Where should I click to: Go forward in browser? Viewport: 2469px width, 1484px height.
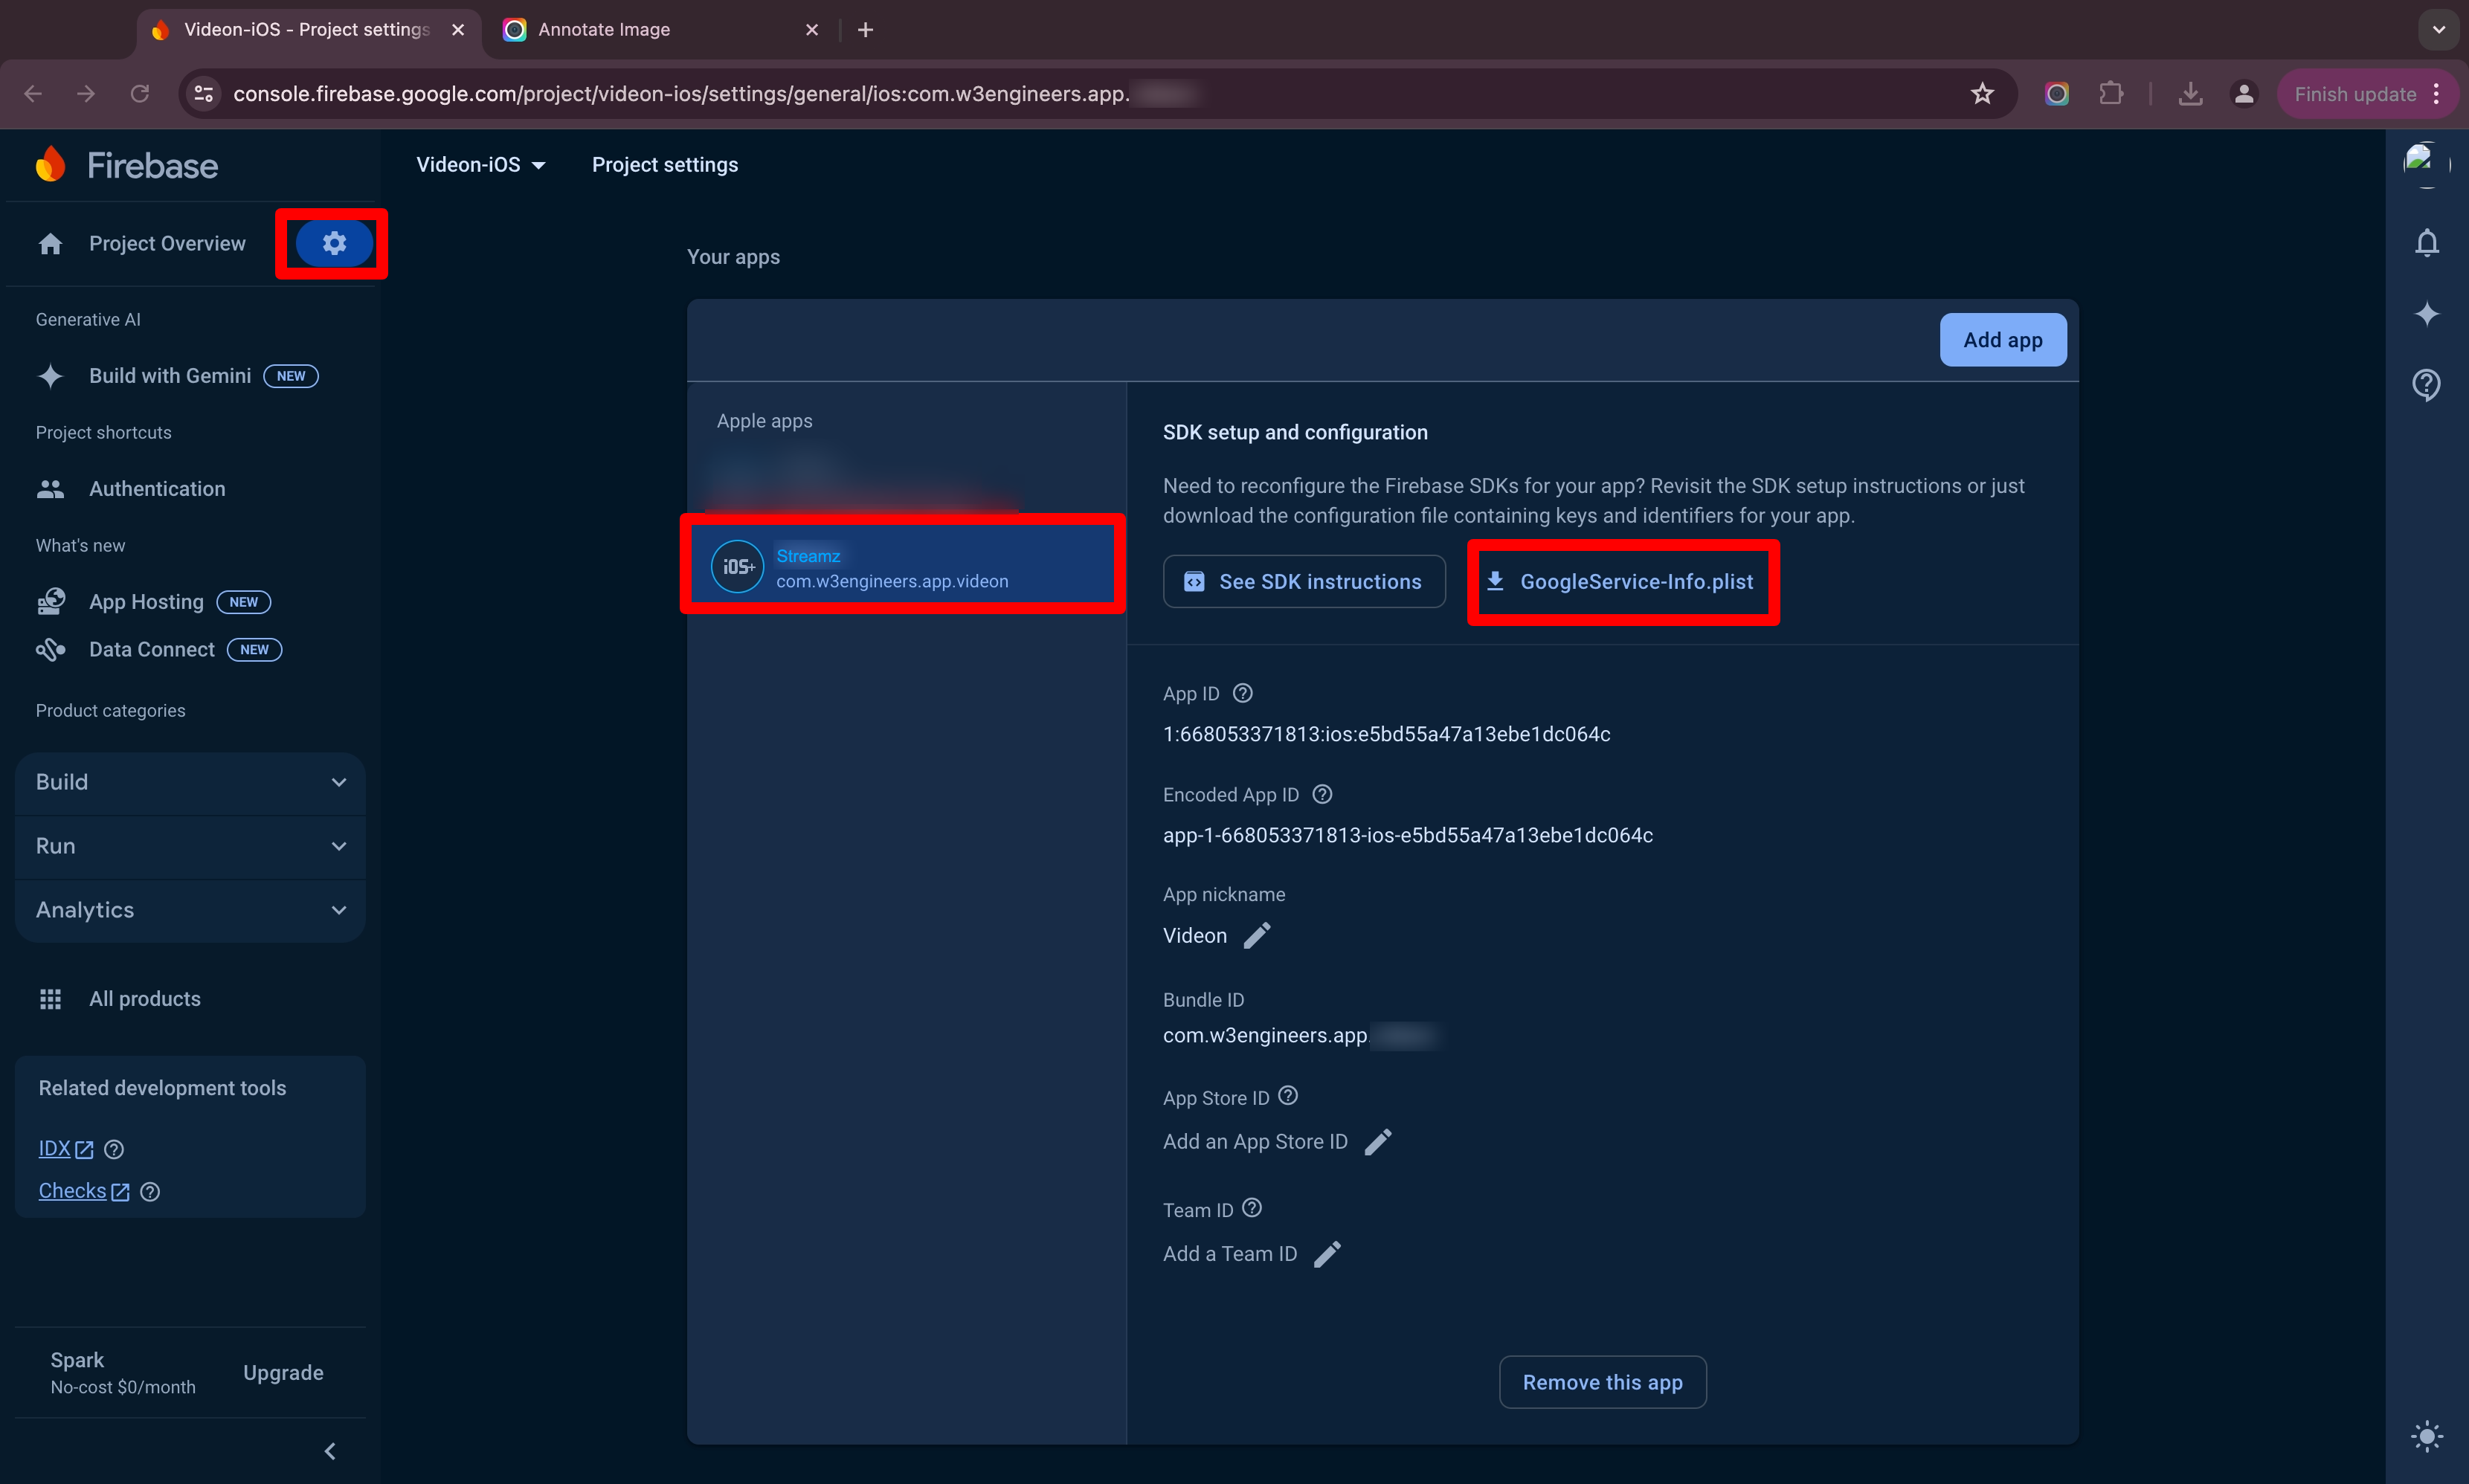(x=86, y=94)
